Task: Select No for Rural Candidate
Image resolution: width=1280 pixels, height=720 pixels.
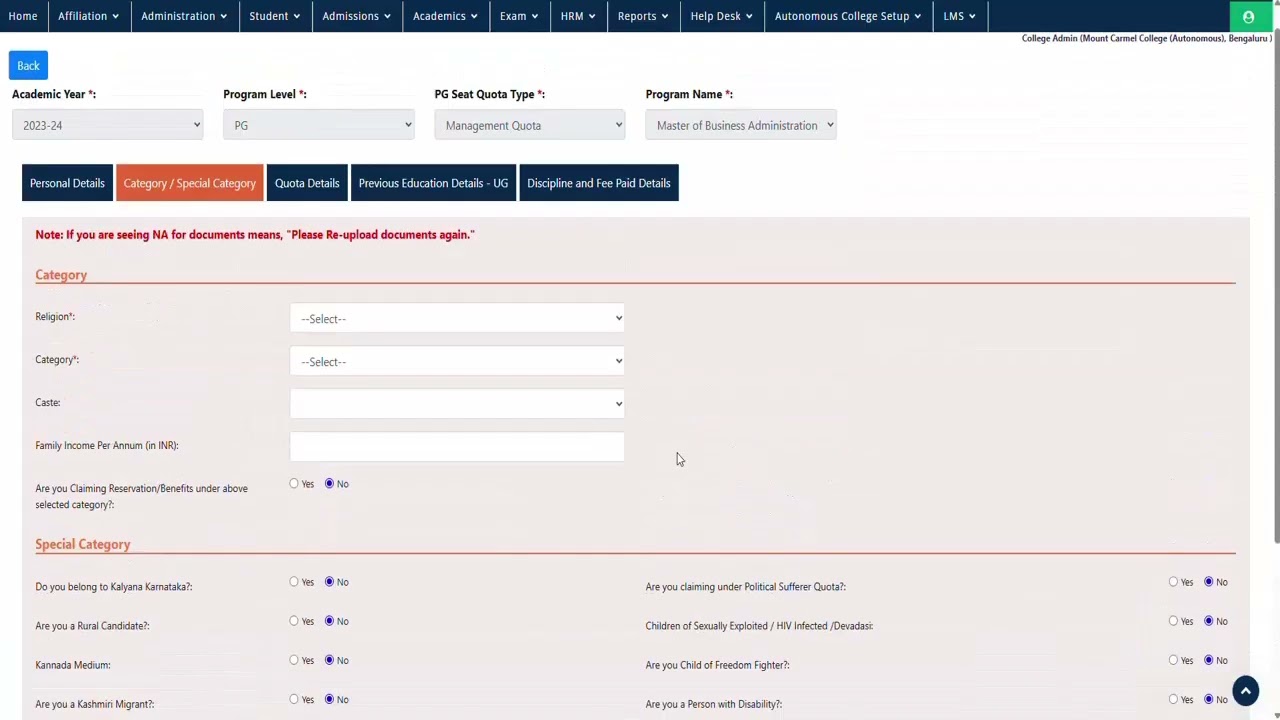Action: tap(329, 621)
